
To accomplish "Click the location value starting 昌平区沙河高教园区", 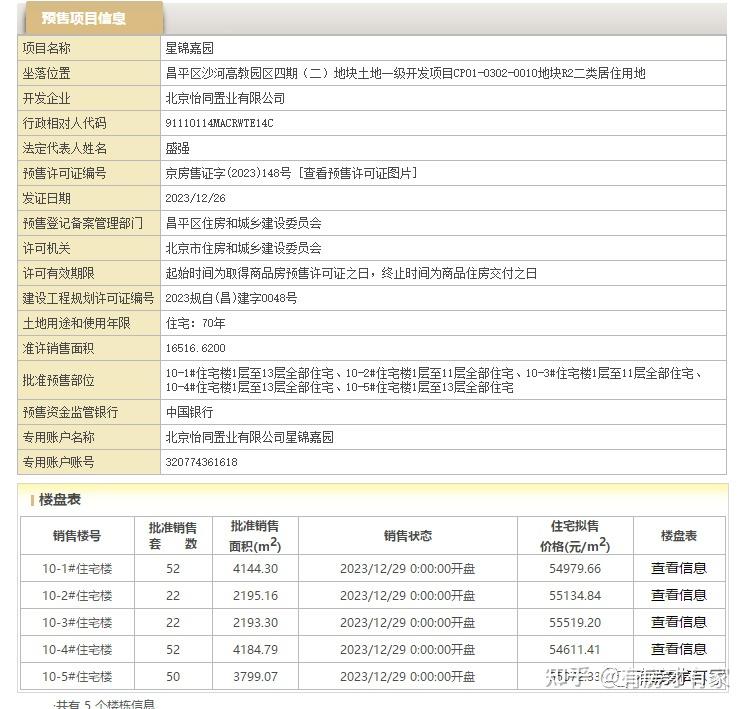I will [406, 73].
